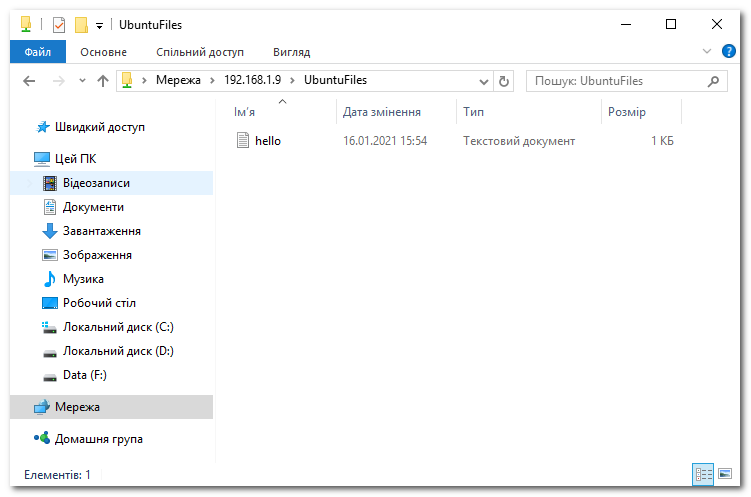The height and width of the screenshot is (497, 751).
Task: Open the Файл menu tab
Action: 38,52
